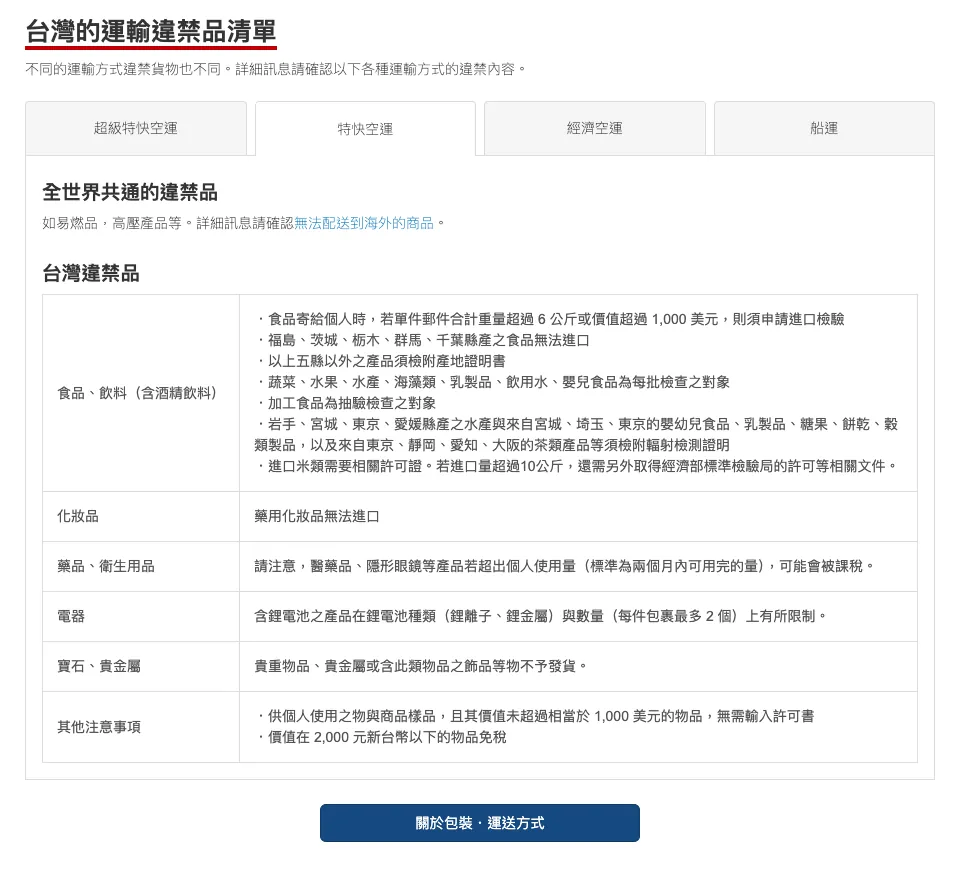
Task: Click the 福島、茨城 food import ban line
Action: point(422,340)
